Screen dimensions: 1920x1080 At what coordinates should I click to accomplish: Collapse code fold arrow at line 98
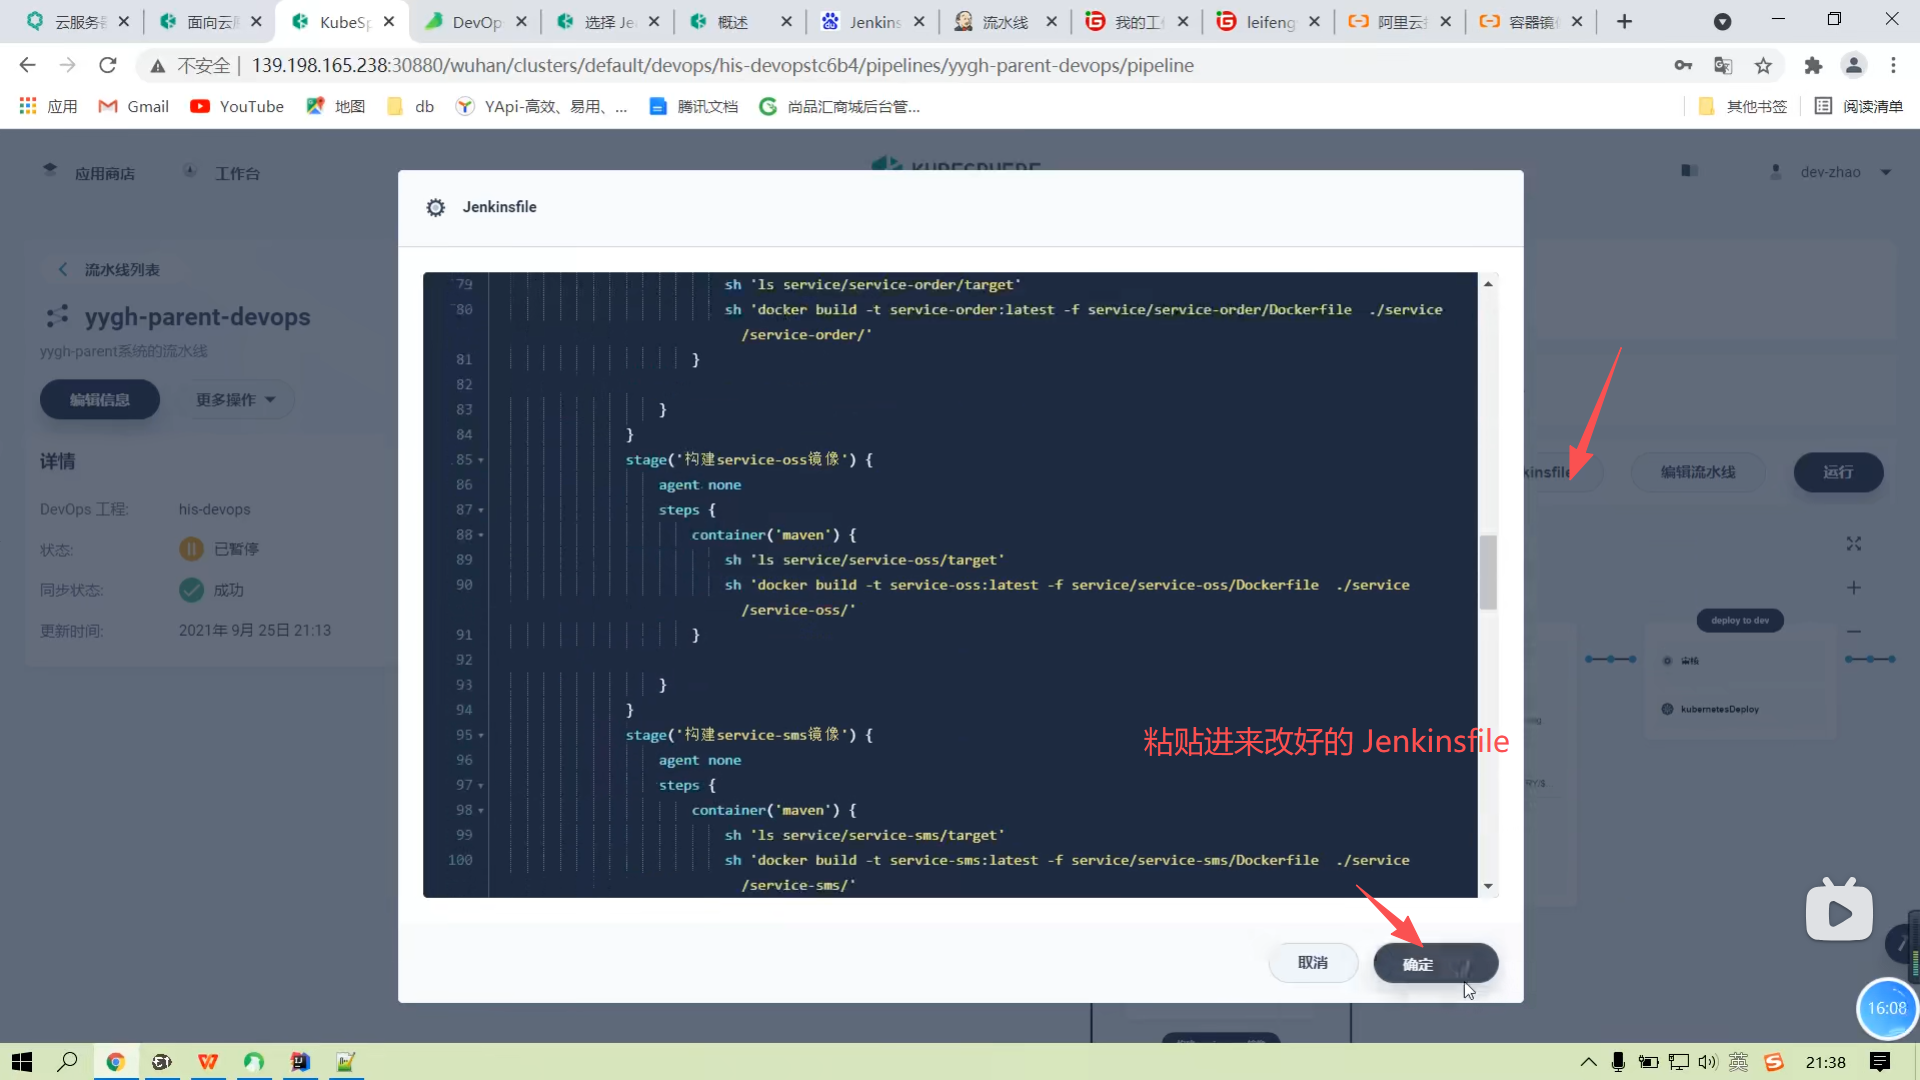coord(481,810)
